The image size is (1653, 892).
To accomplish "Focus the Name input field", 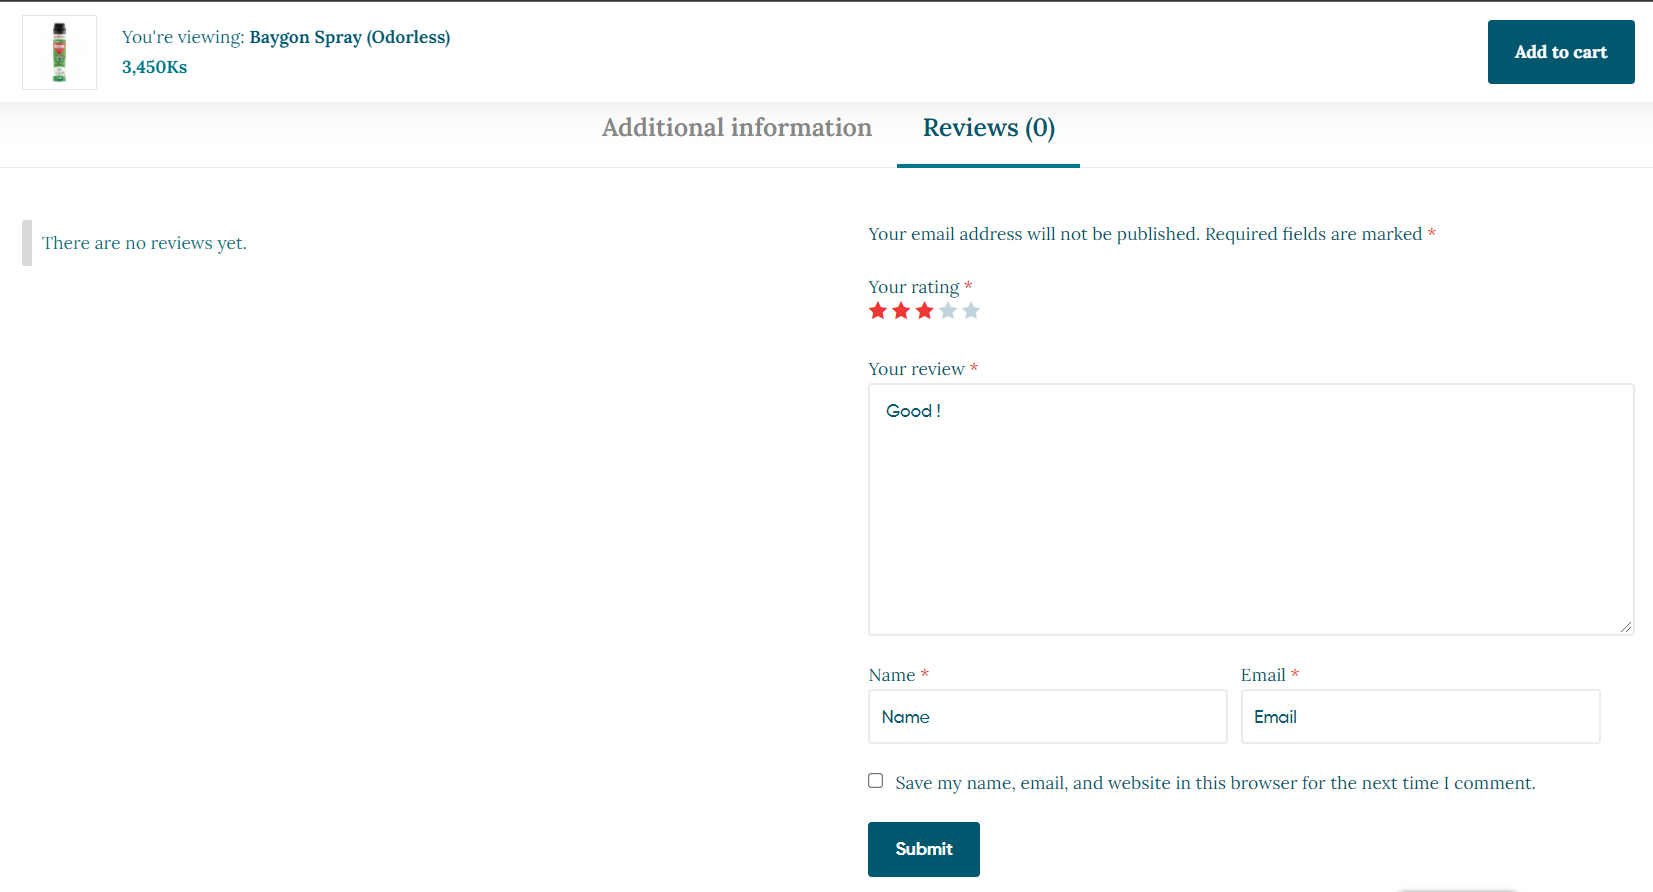I will (1047, 717).
